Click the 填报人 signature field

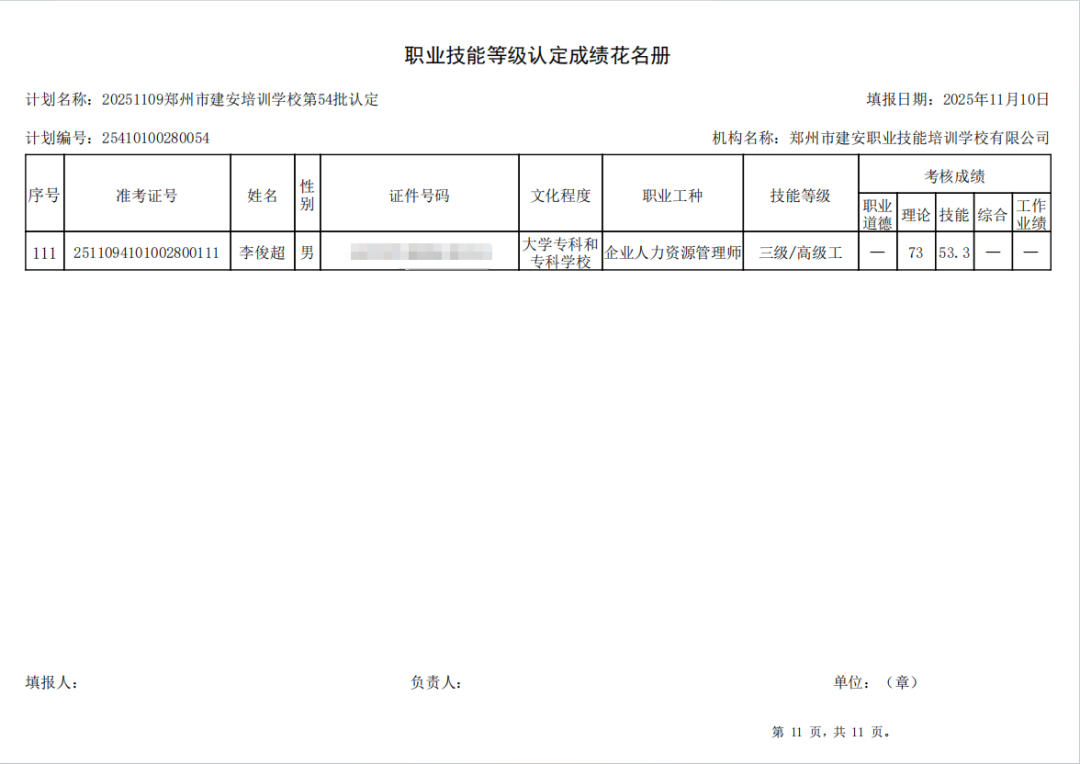click(52, 683)
